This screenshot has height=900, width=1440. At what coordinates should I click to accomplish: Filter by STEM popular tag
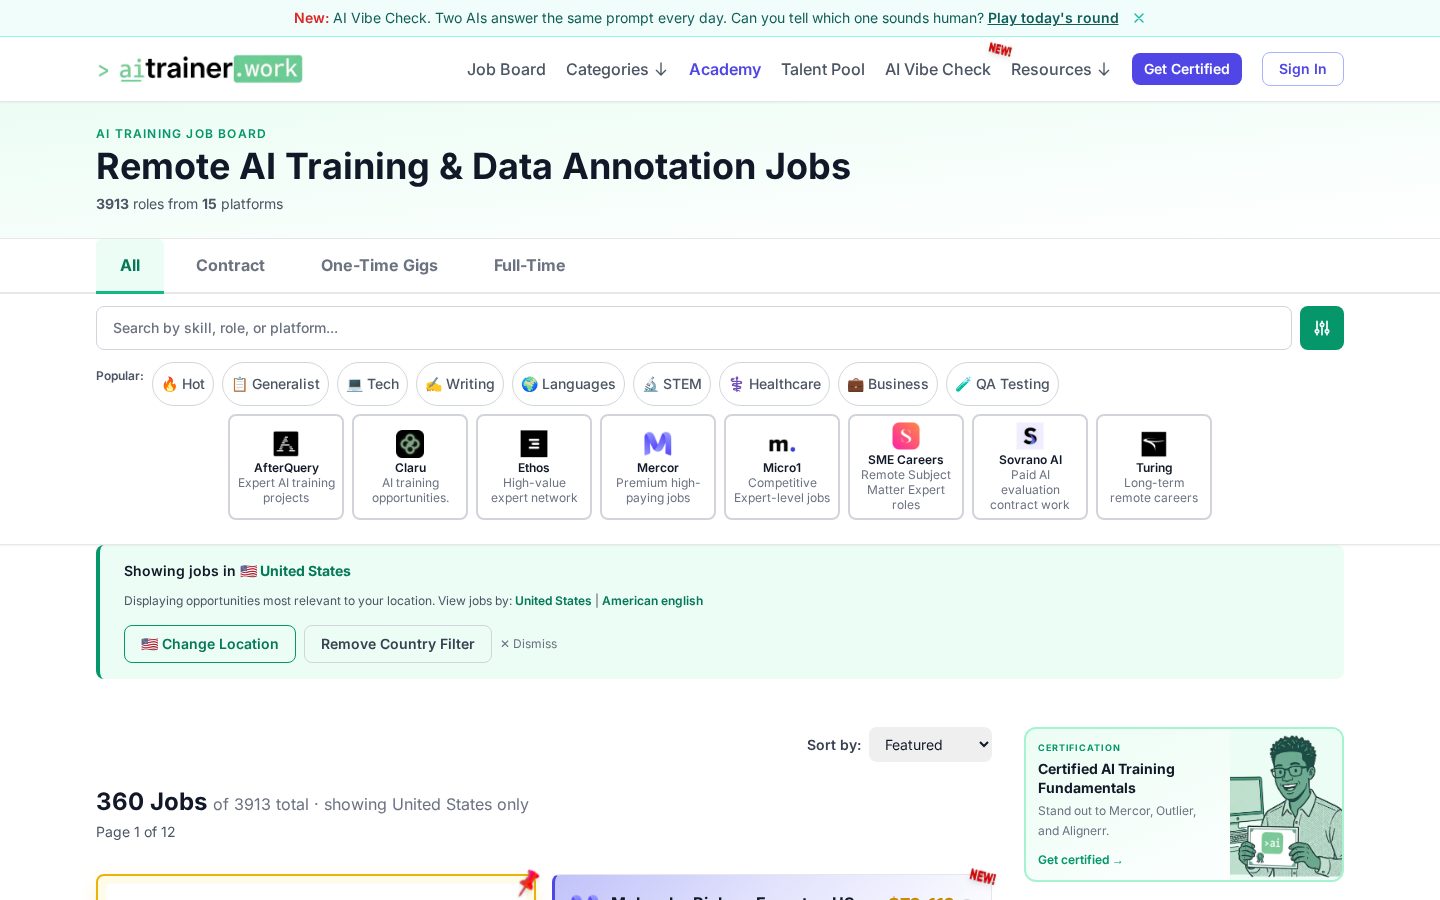(x=672, y=384)
